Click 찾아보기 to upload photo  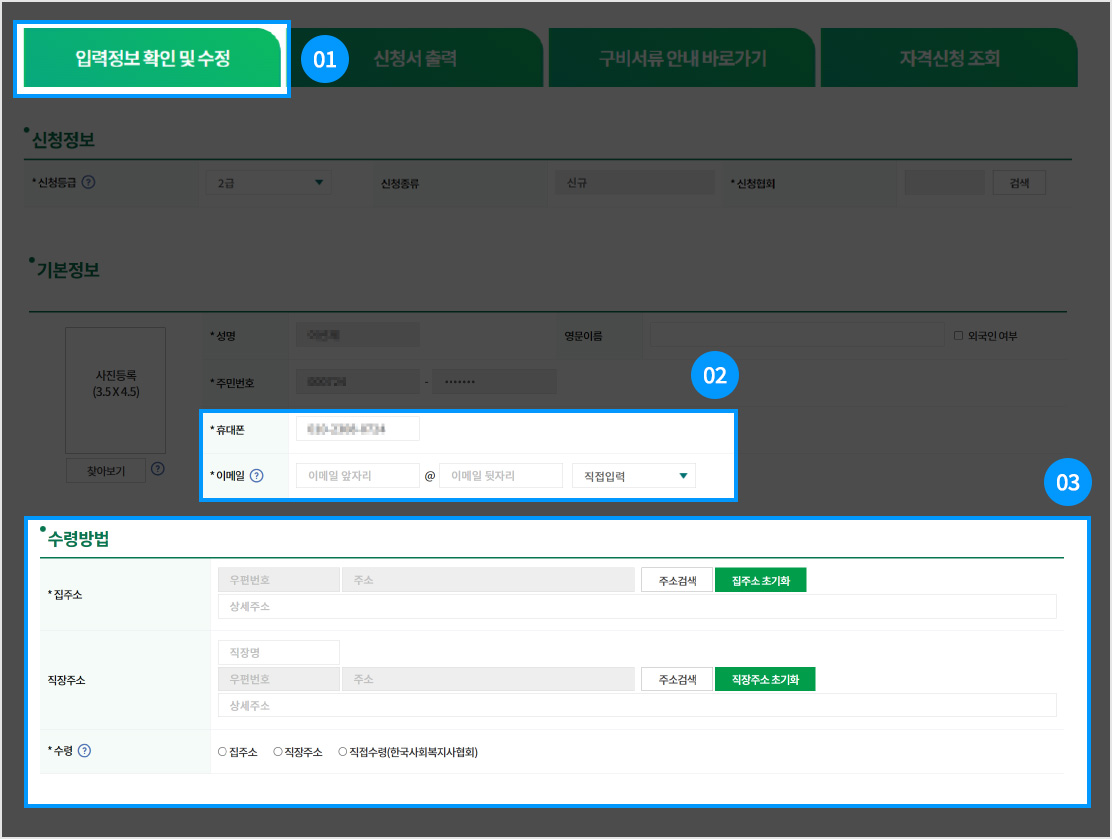[105, 470]
